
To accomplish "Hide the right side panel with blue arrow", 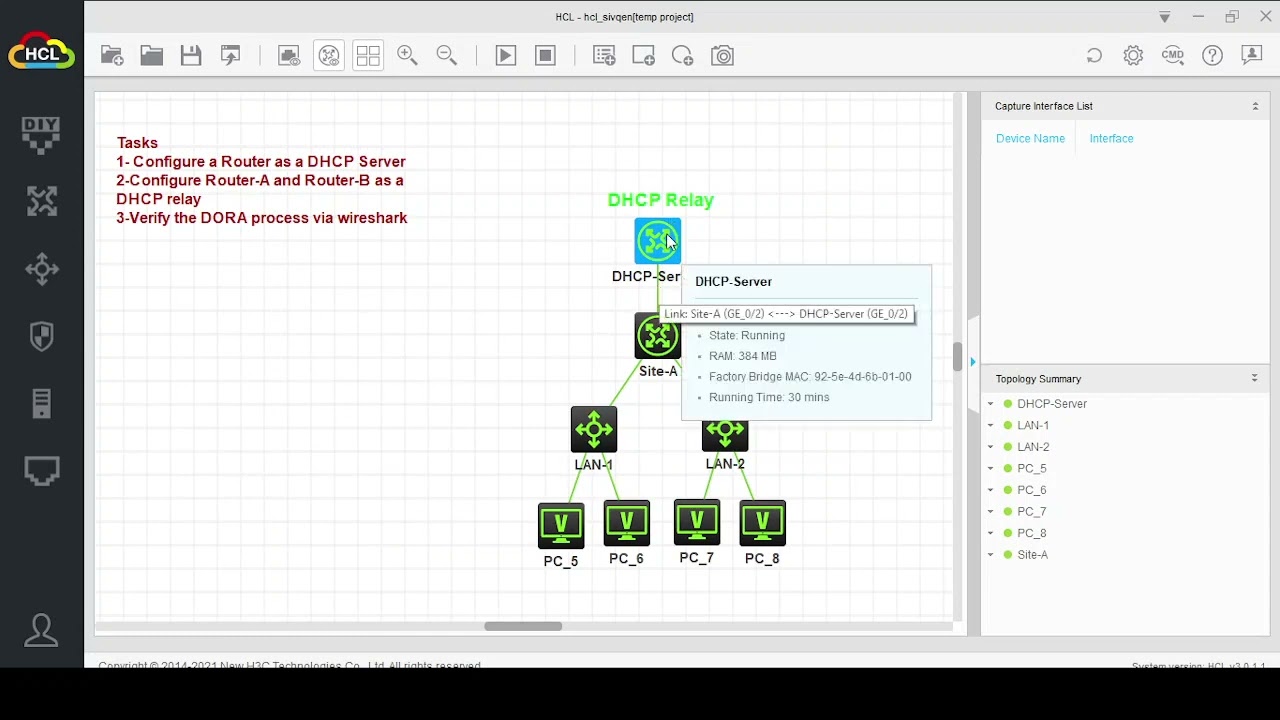I will [973, 362].
